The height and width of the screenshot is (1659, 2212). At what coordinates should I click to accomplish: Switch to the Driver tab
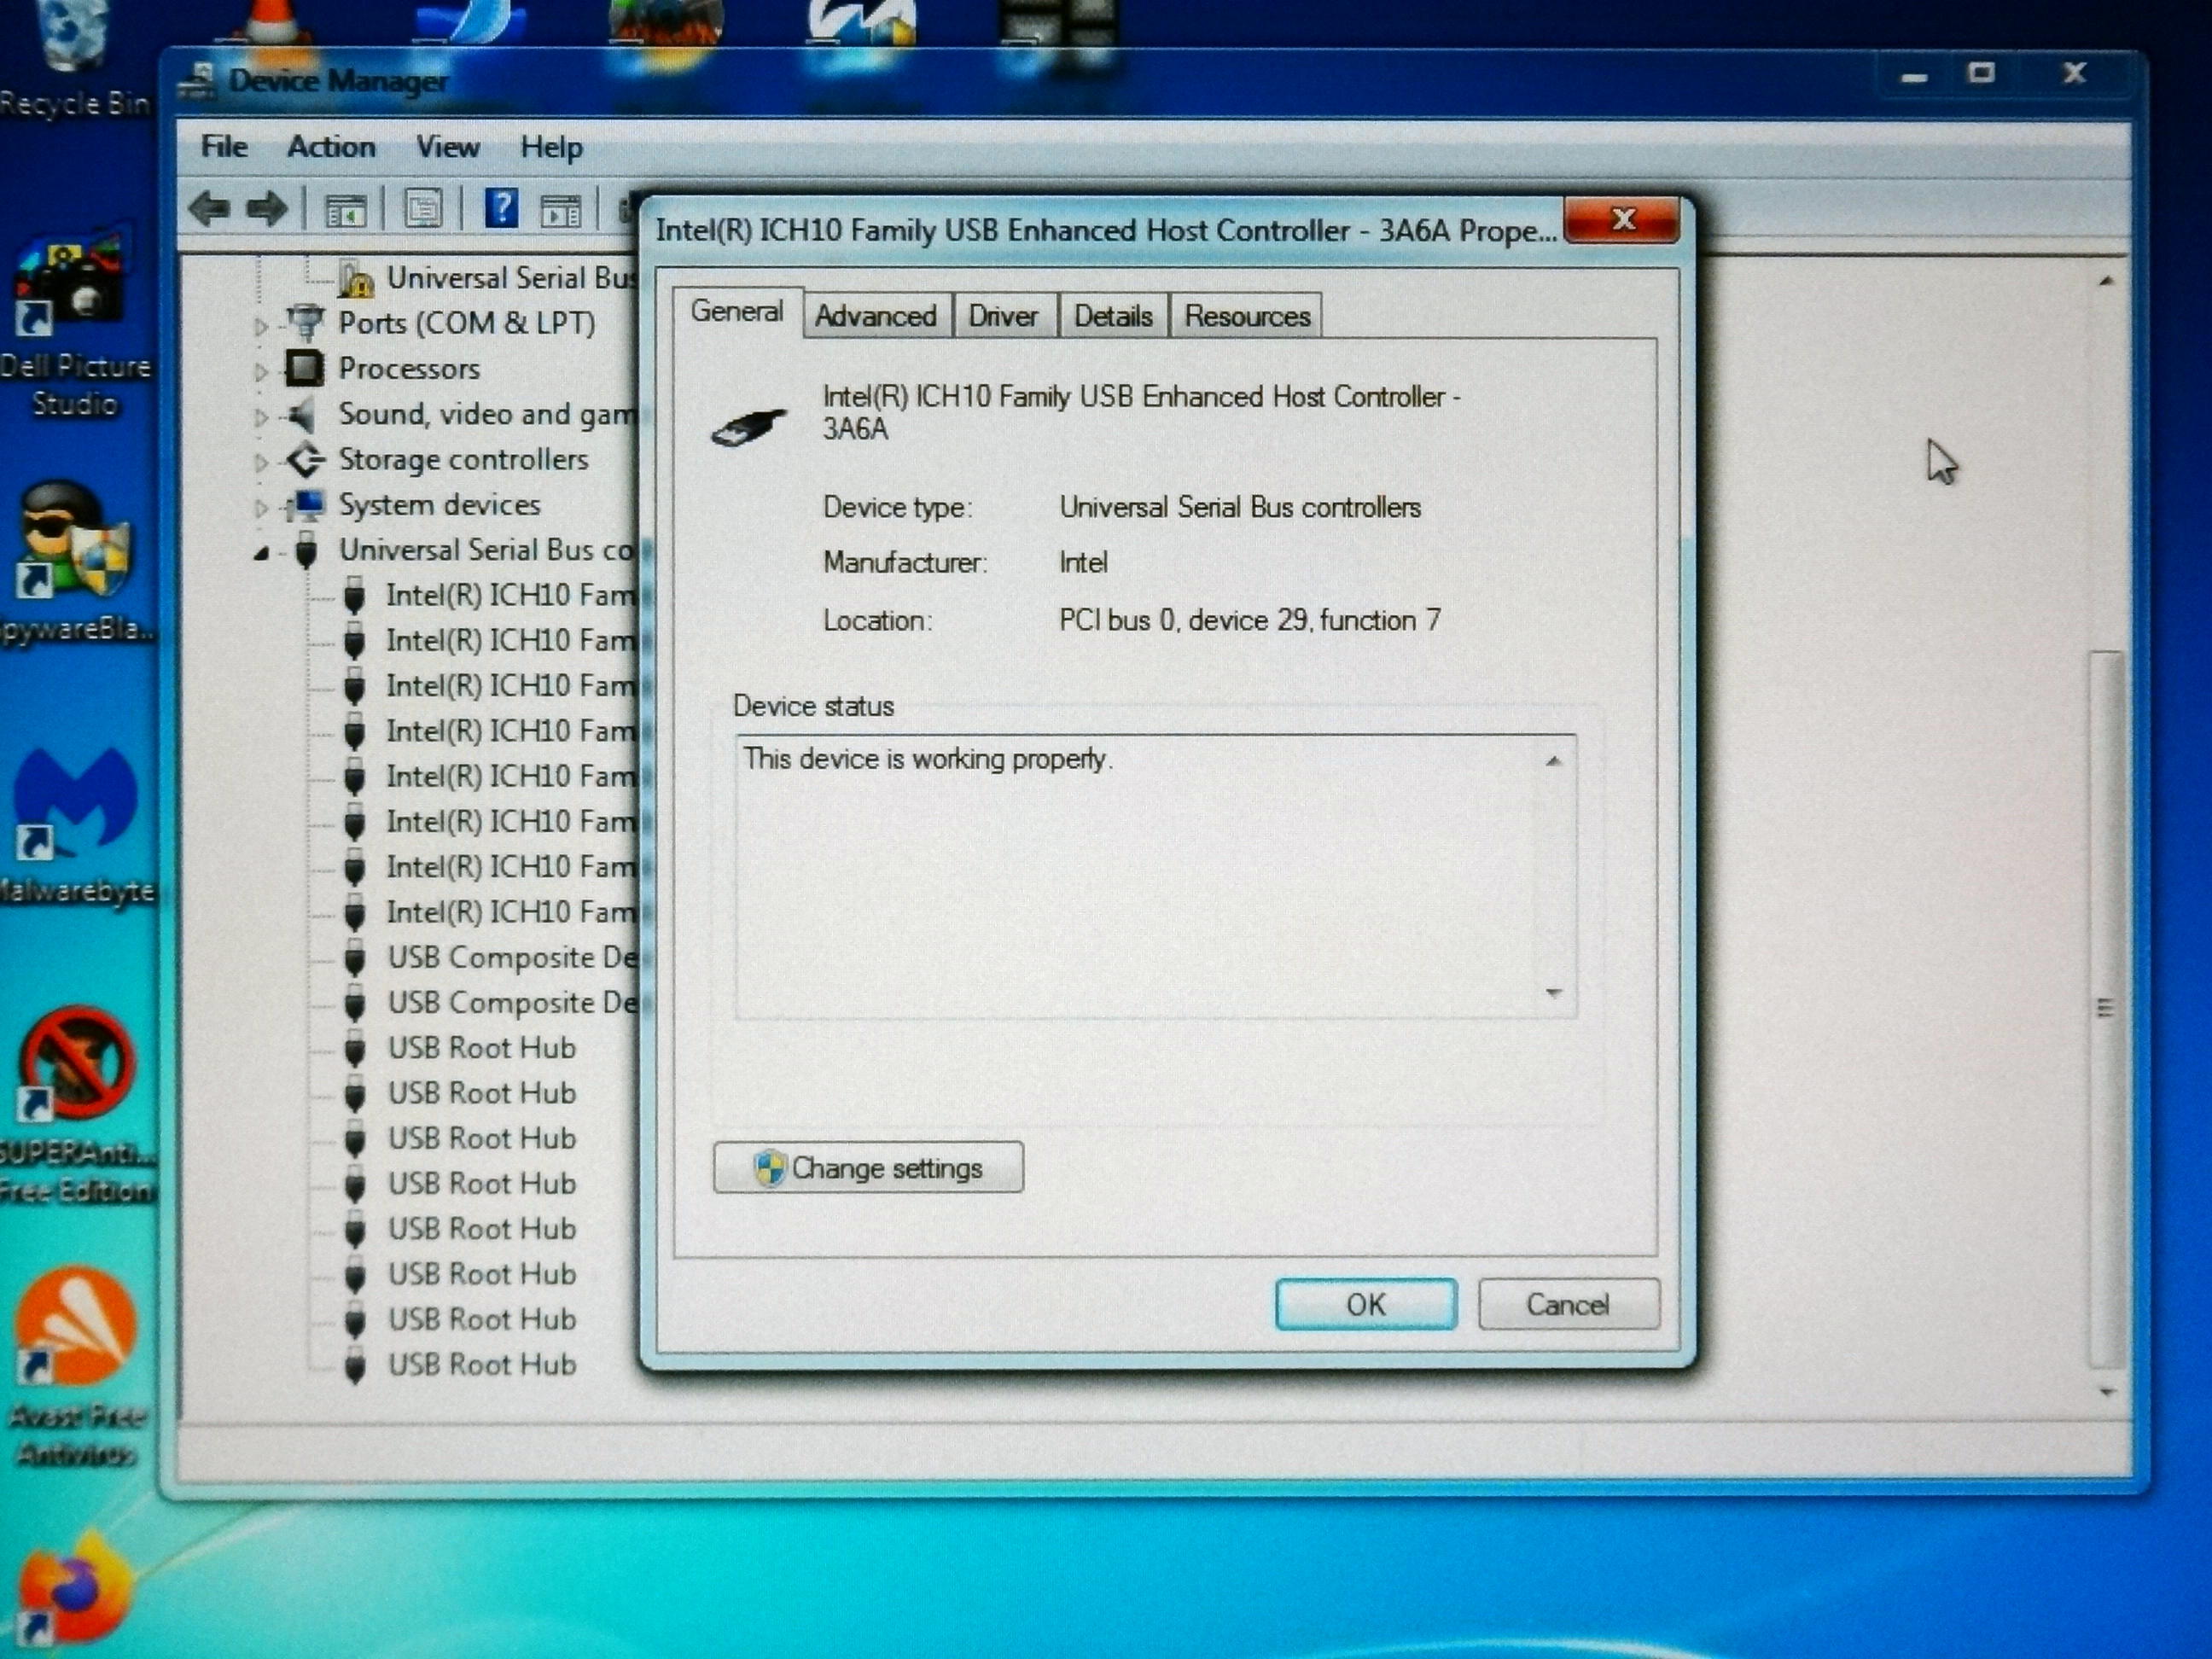click(1003, 316)
